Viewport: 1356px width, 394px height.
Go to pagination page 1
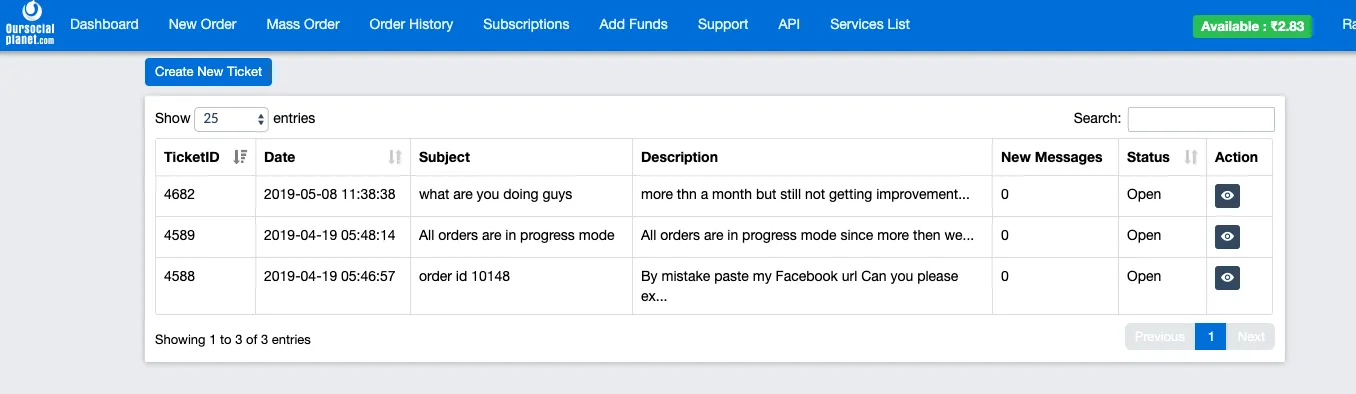pos(1210,337)
